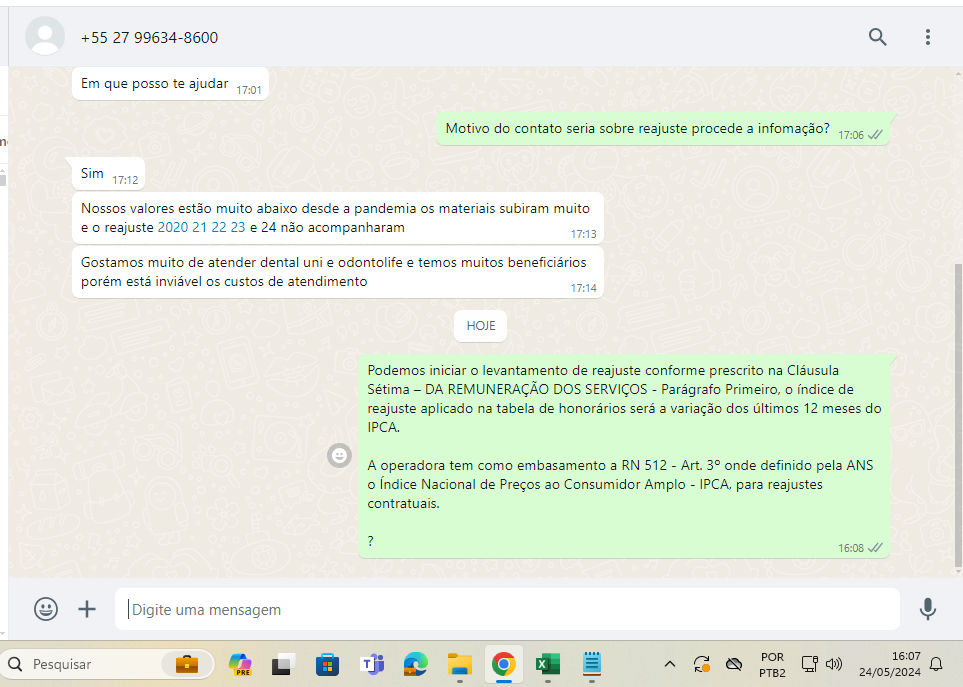Viewport: 963px width, 687px height.
Task: Open the notifications bell in taskbar
Action: point(936,664)
